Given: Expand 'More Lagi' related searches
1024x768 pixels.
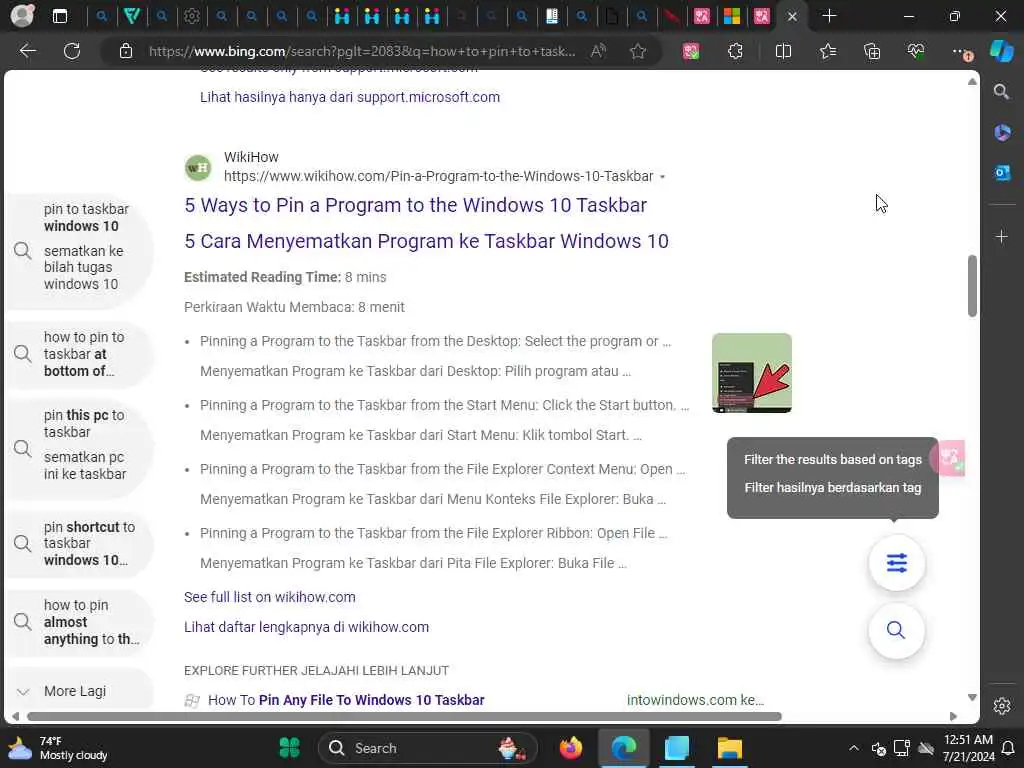Looking at the screenshot, I should (80, 691).
